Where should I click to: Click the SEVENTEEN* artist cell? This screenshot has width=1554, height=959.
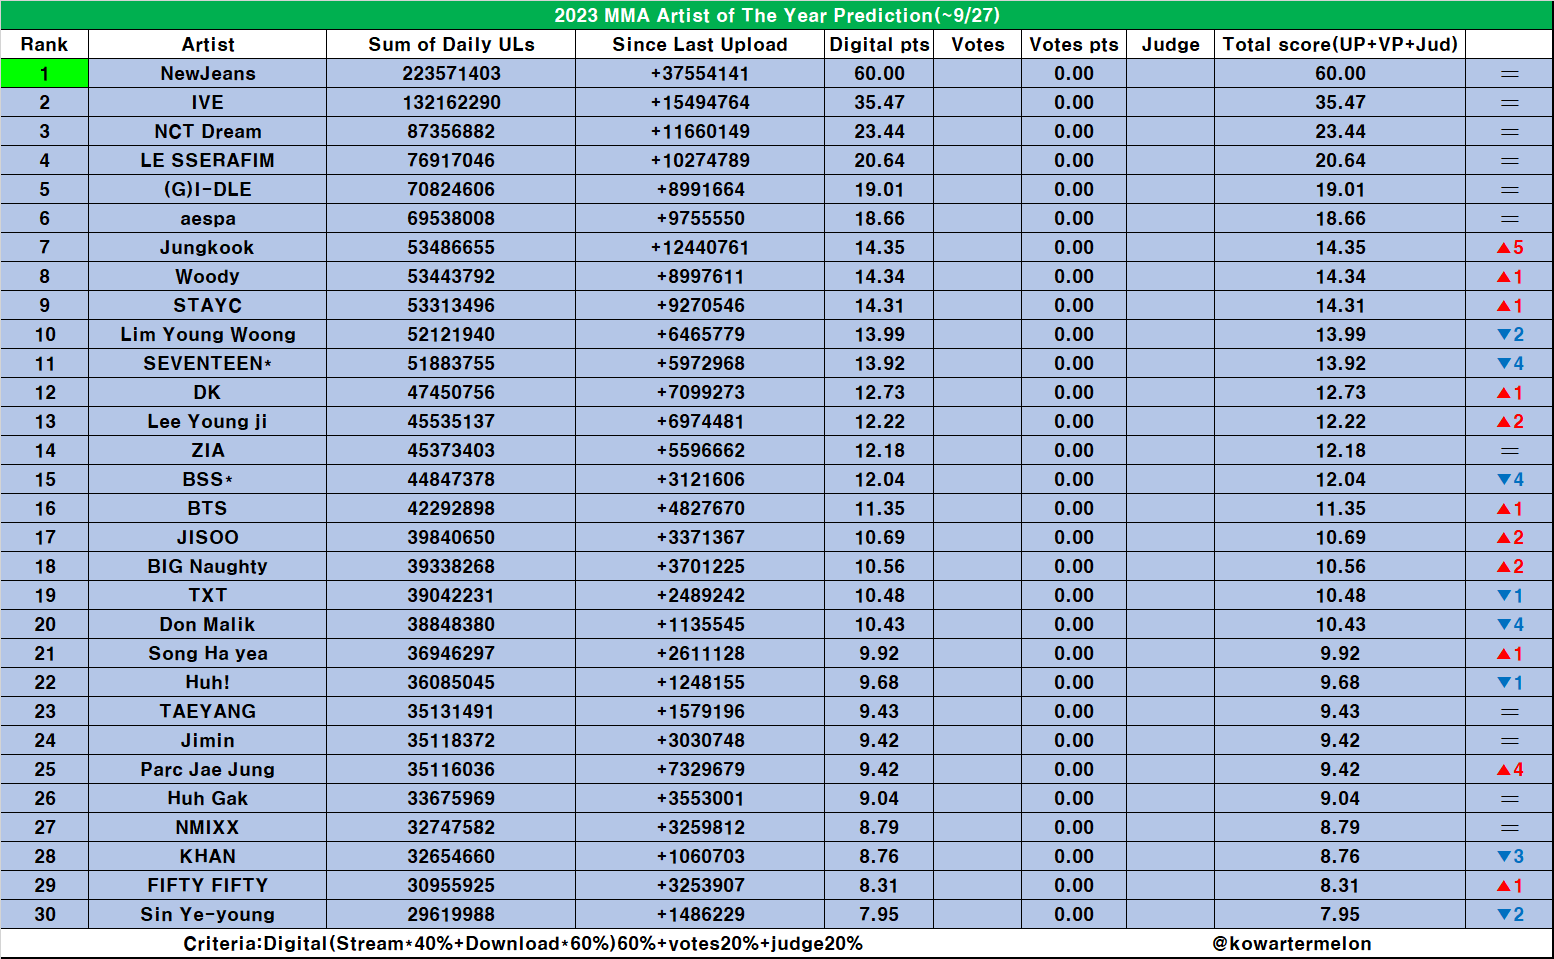tap(207, 363)
